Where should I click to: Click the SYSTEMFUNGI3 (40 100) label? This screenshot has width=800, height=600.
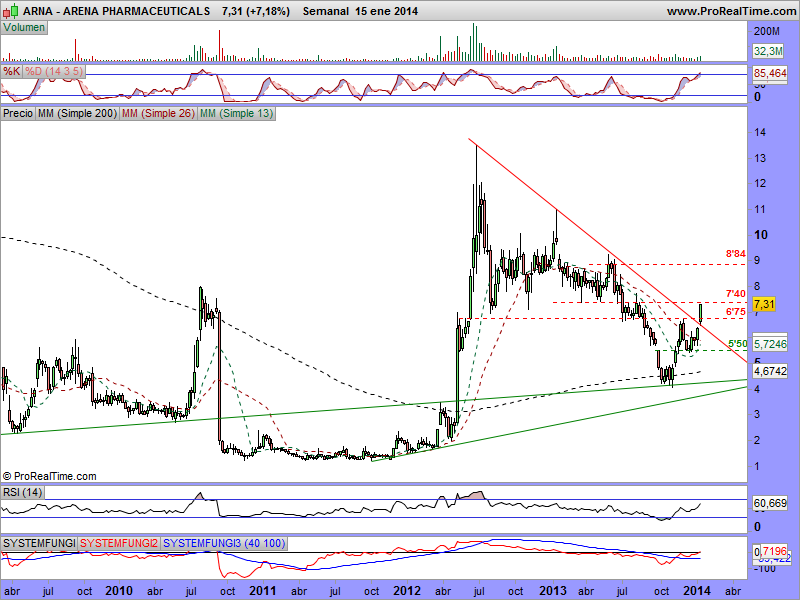[x=223, y=543]
